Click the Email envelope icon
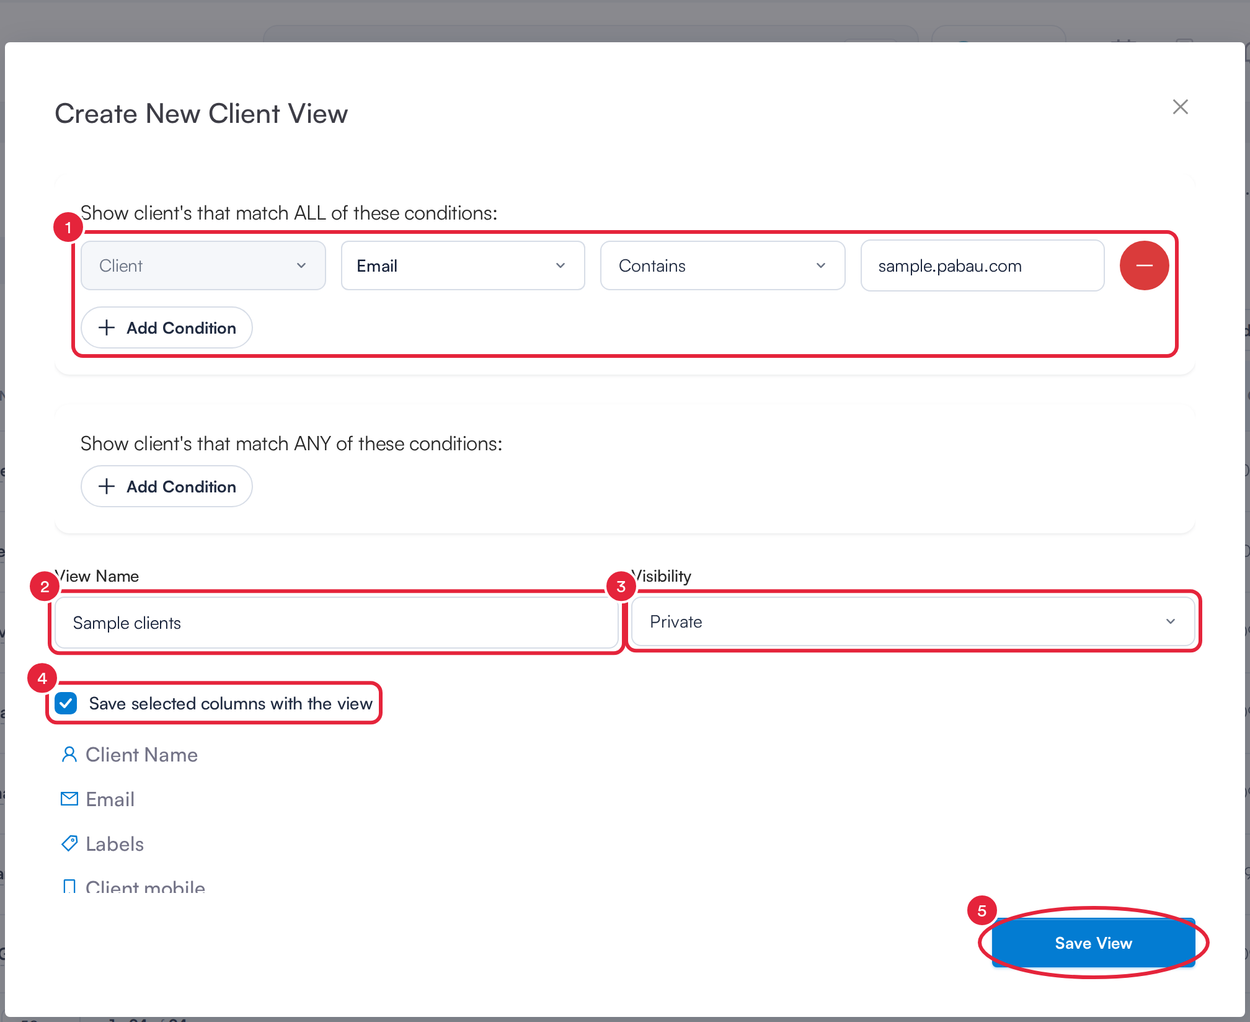The image size is (1250, 1022). 69,799
